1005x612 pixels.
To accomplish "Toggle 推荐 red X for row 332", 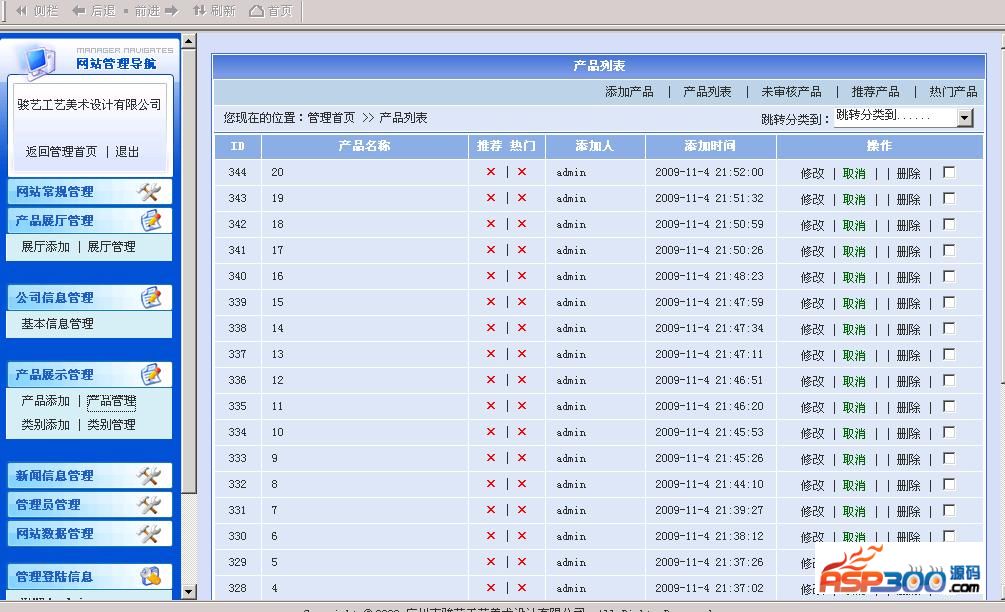I will [x=491, y=484].
